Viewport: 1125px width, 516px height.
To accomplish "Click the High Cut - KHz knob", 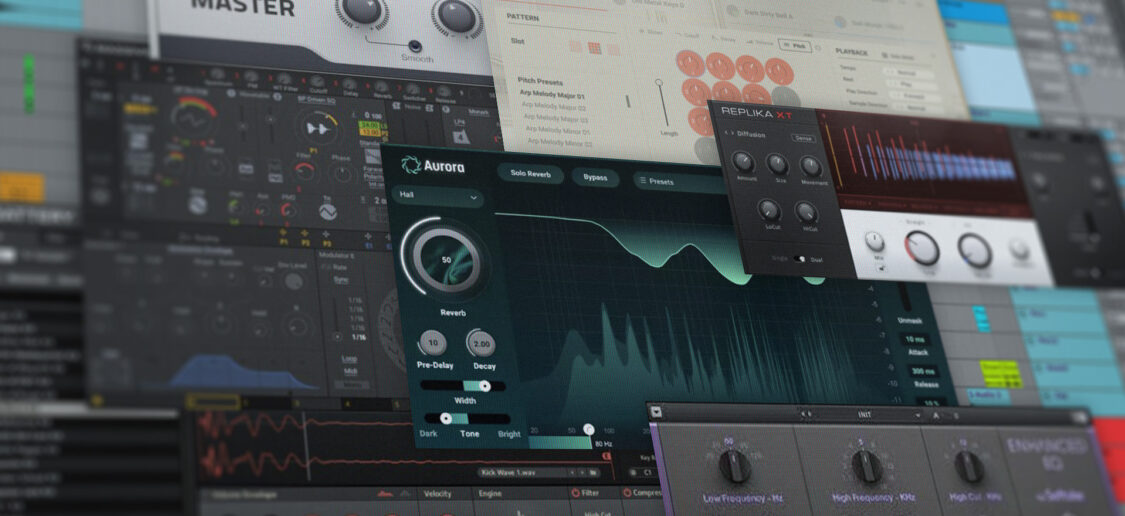I will click(969, 466).
